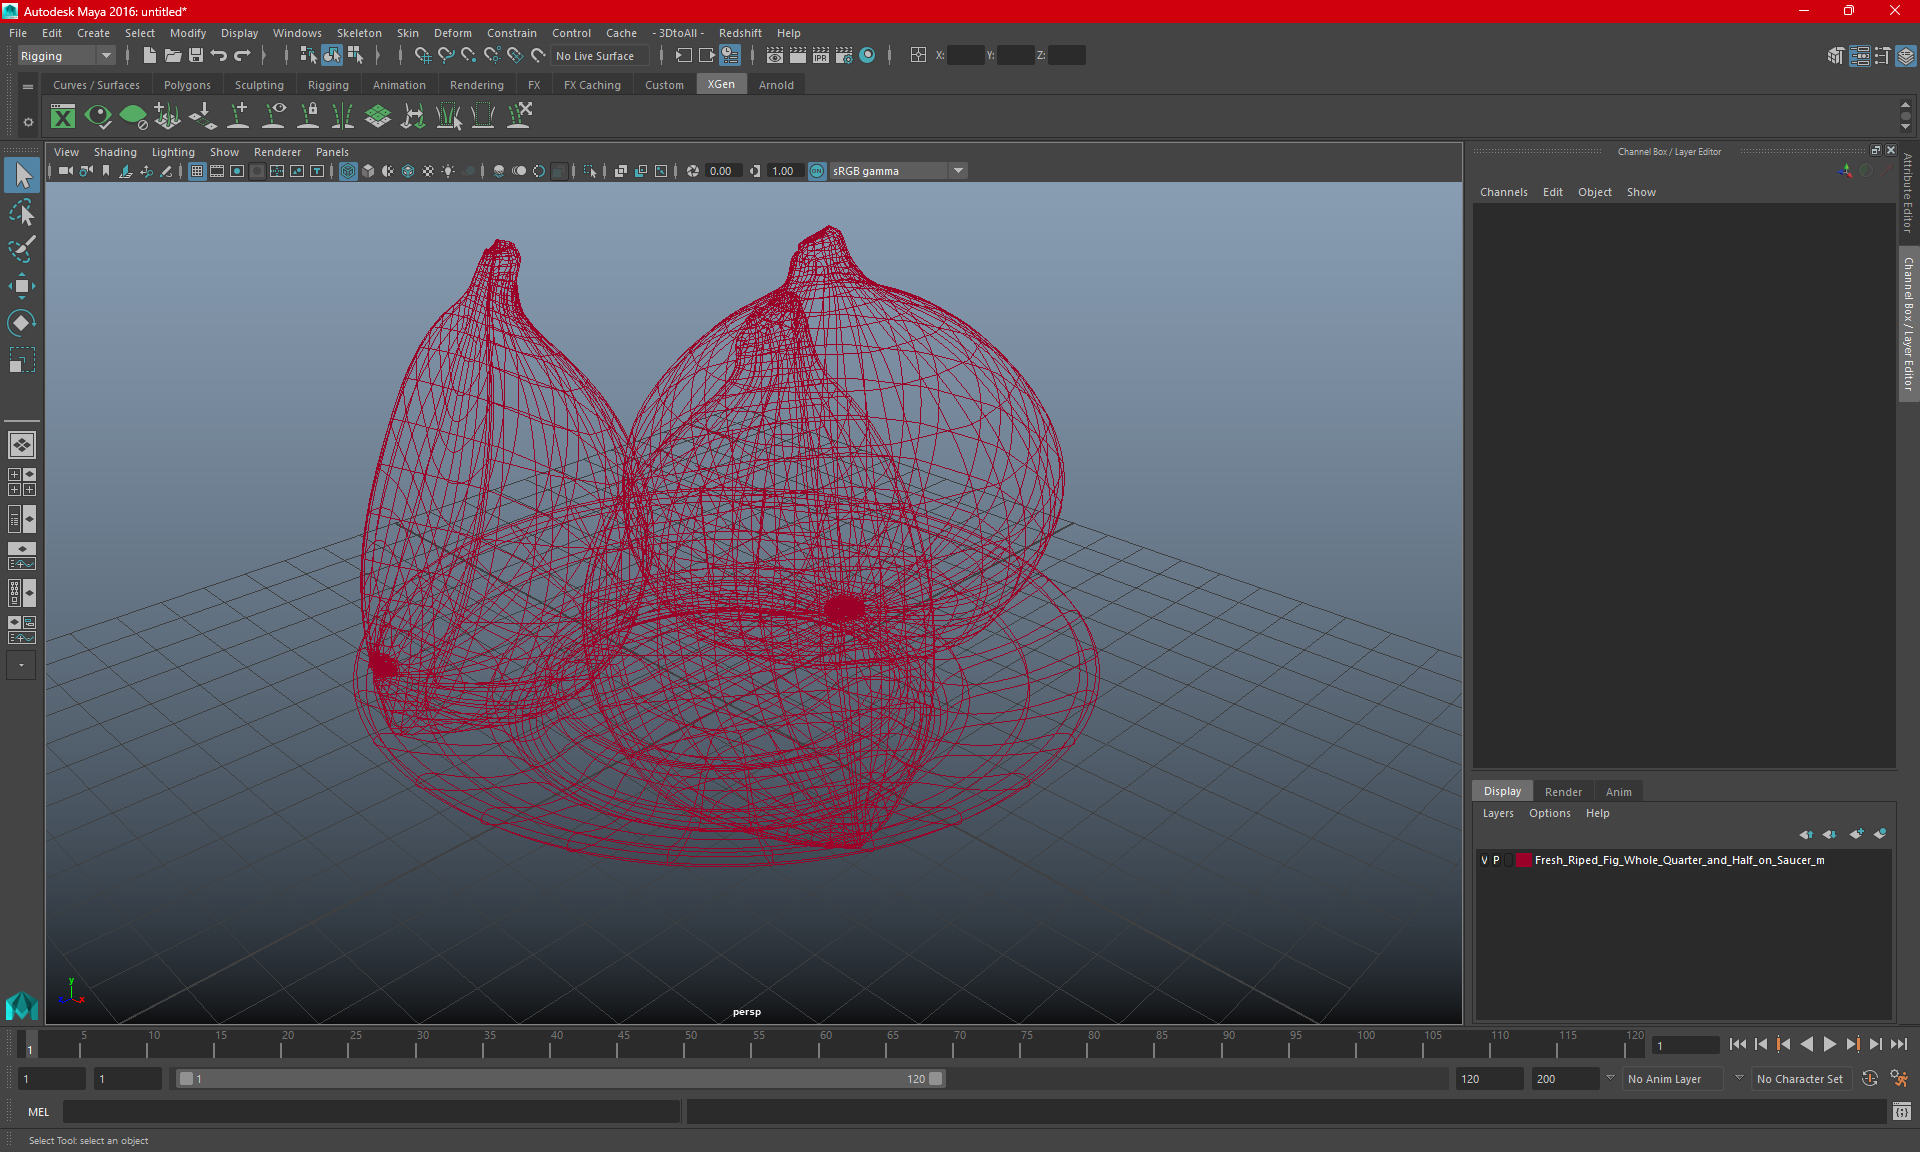This screenshot has height=1152, width=1920.
Task: Open the Rendering tab menu
Action: (x=476, y=85)
